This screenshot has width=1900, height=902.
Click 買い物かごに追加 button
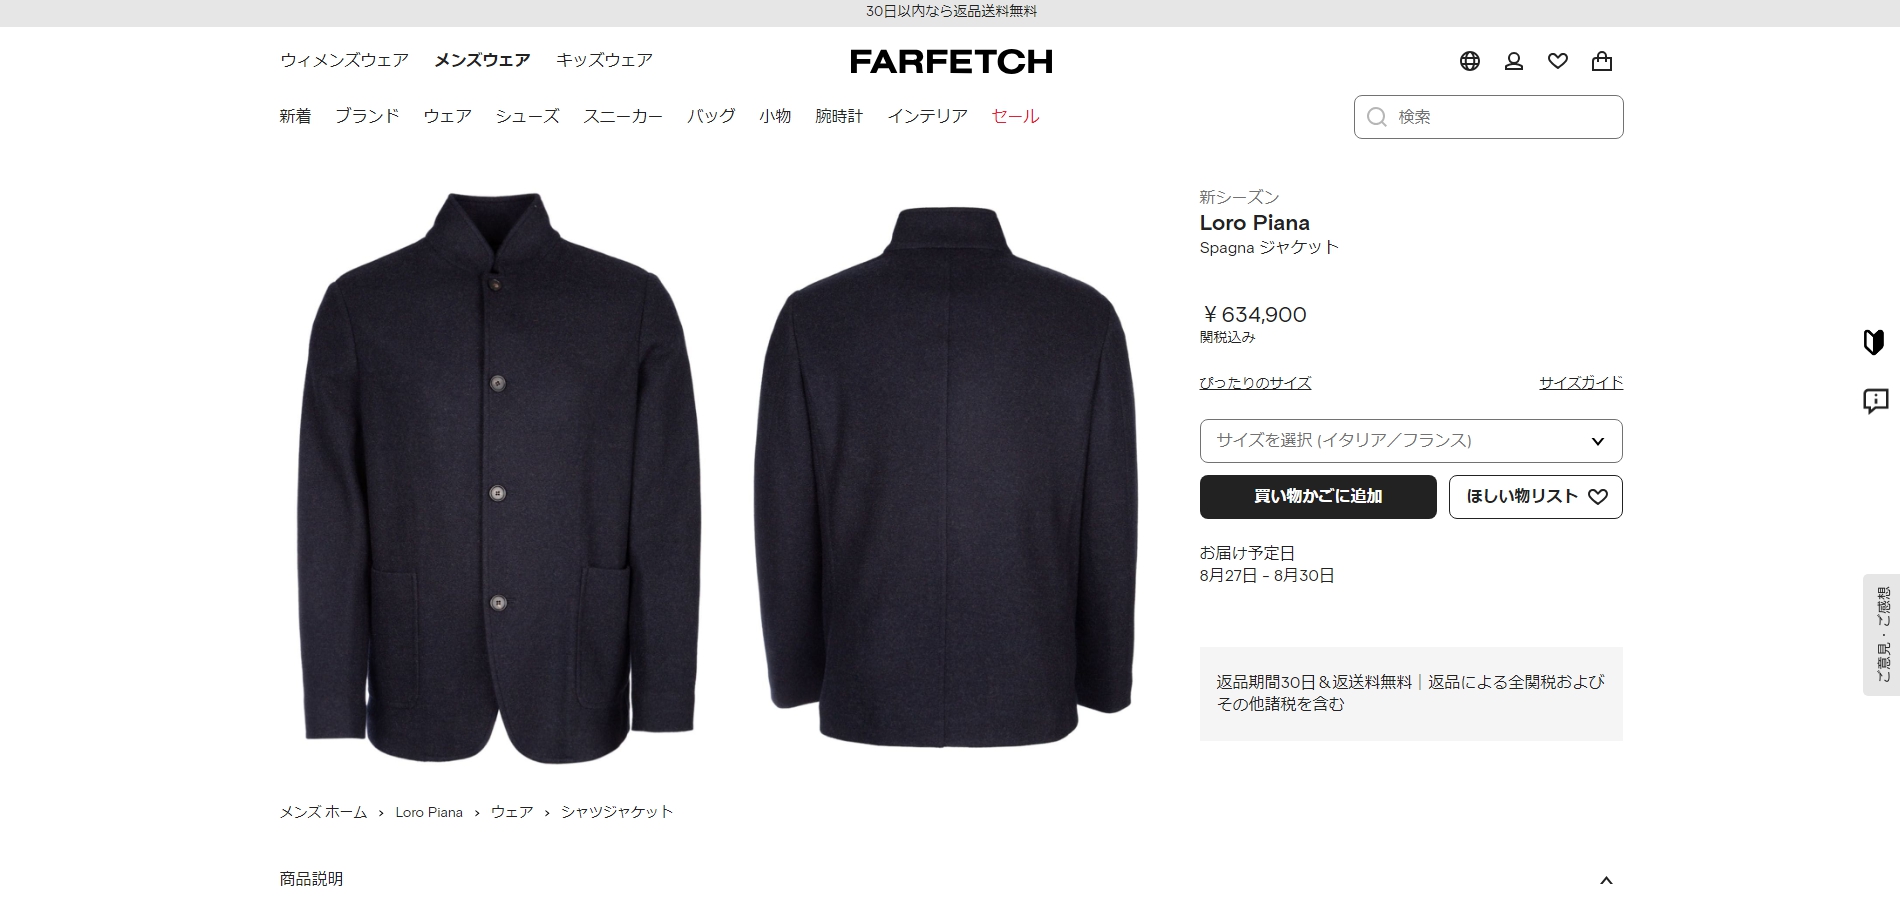pyautogui.click(x=1318, y=497)
